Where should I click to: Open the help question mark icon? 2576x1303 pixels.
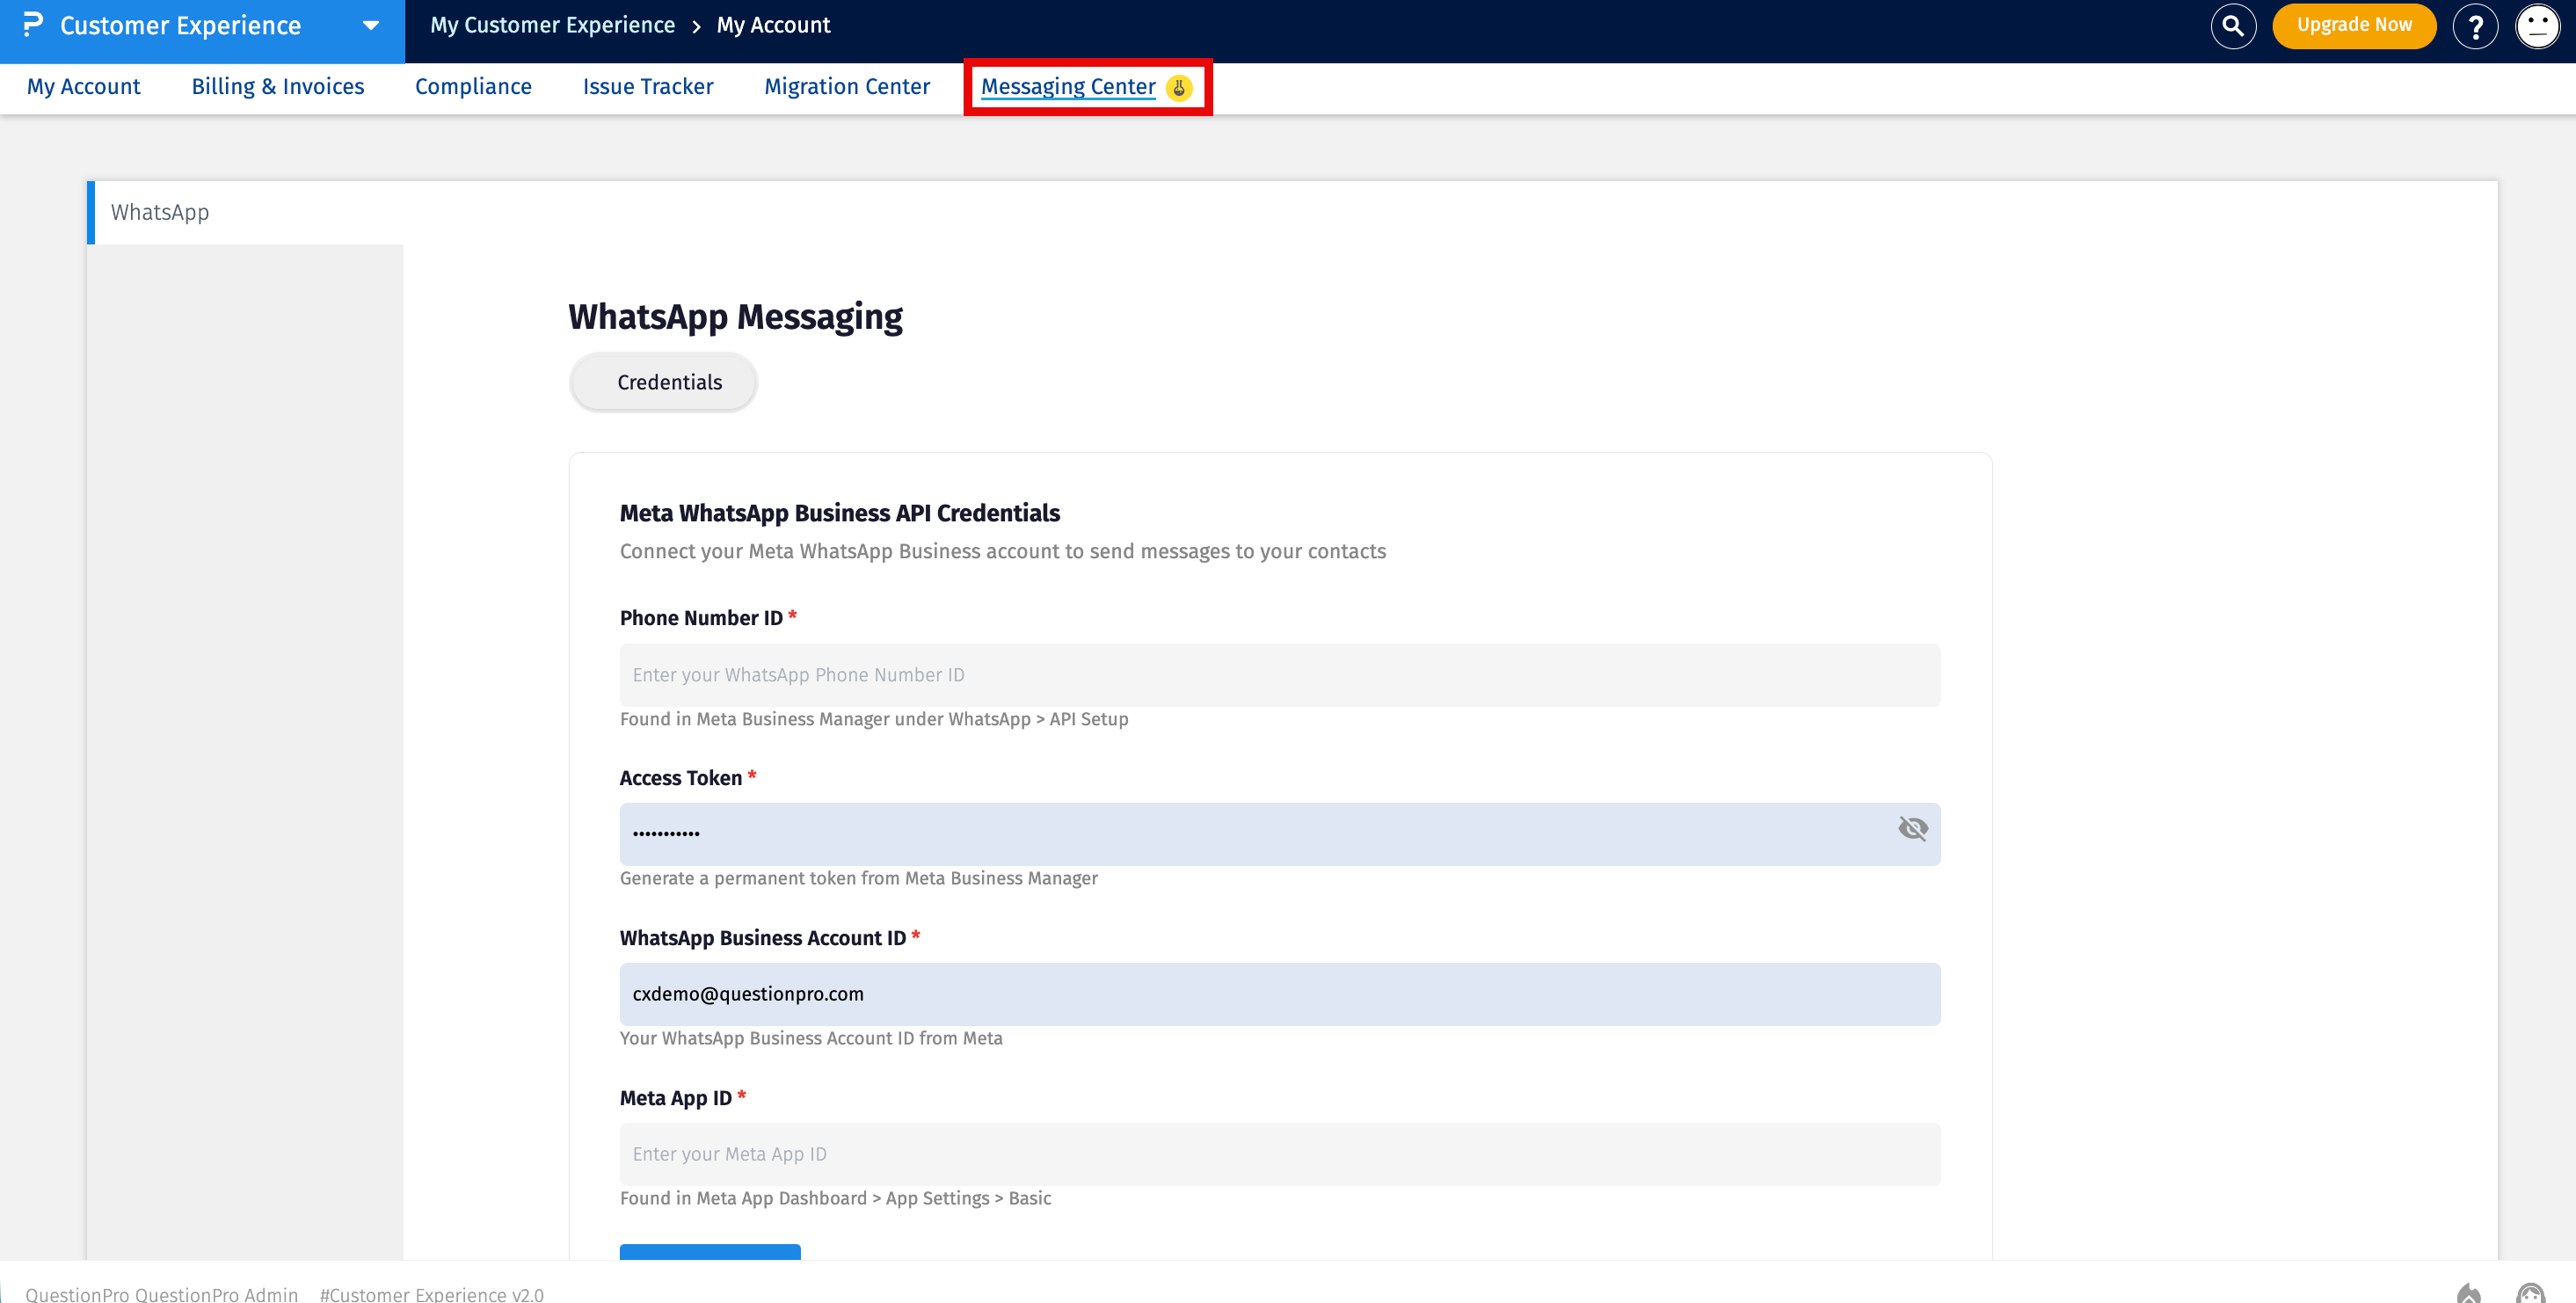tap(2475, 26)
